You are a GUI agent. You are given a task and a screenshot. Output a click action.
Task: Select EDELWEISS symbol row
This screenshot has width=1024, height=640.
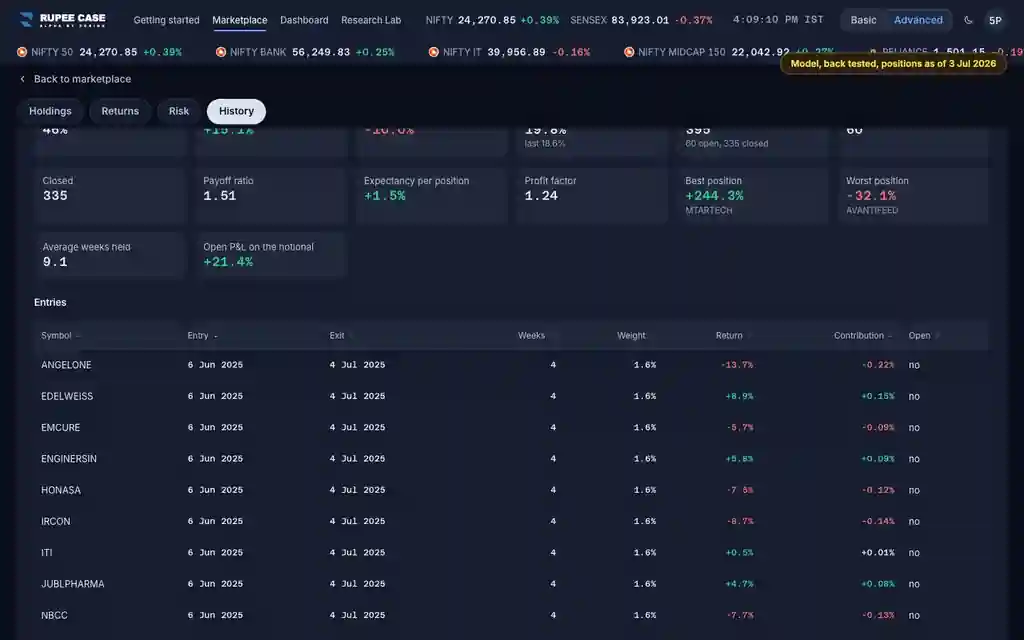pos(511,396)
